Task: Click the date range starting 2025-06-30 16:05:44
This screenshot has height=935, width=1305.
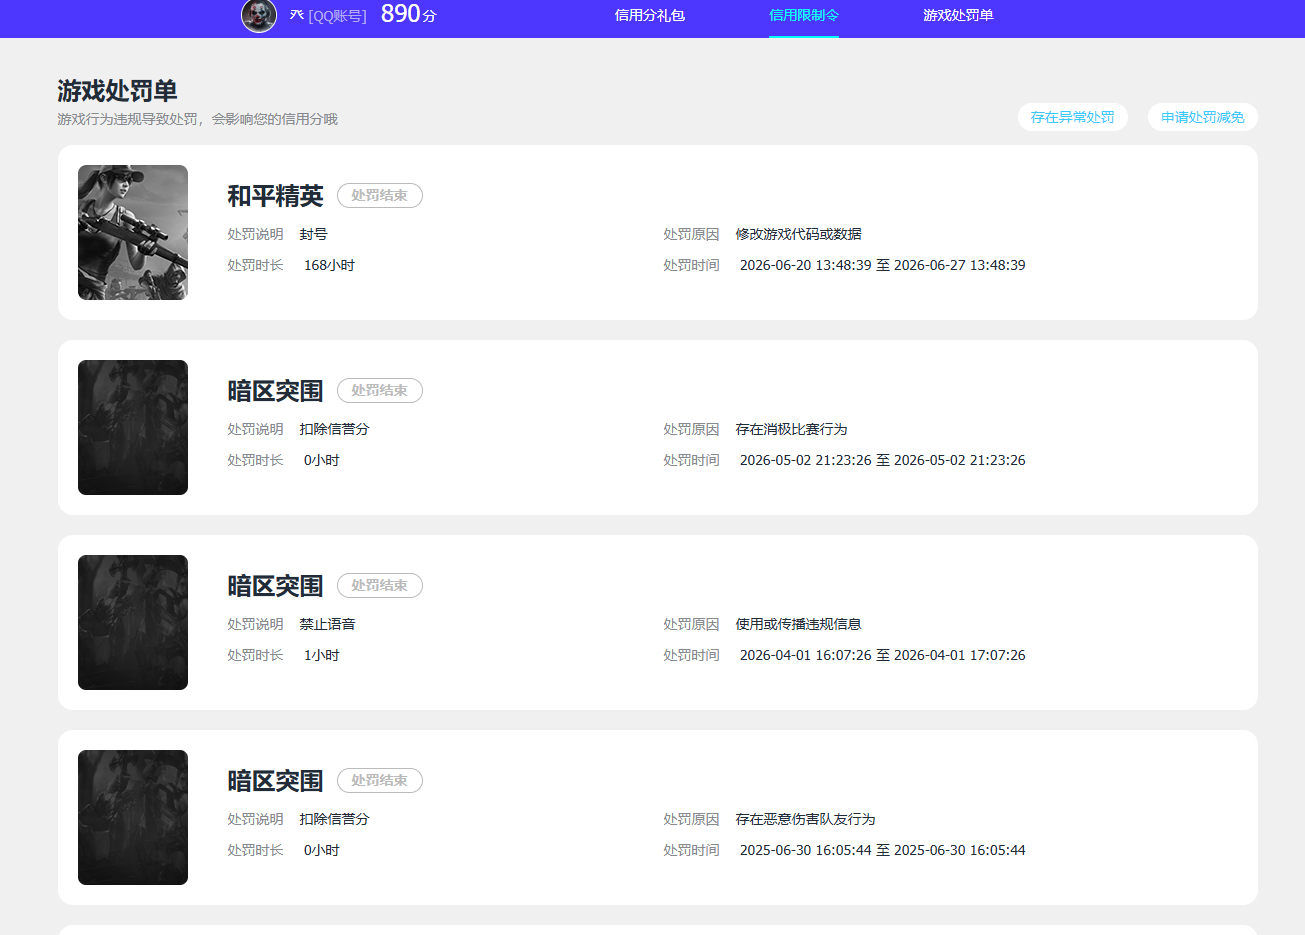Action: click(882, 850)
